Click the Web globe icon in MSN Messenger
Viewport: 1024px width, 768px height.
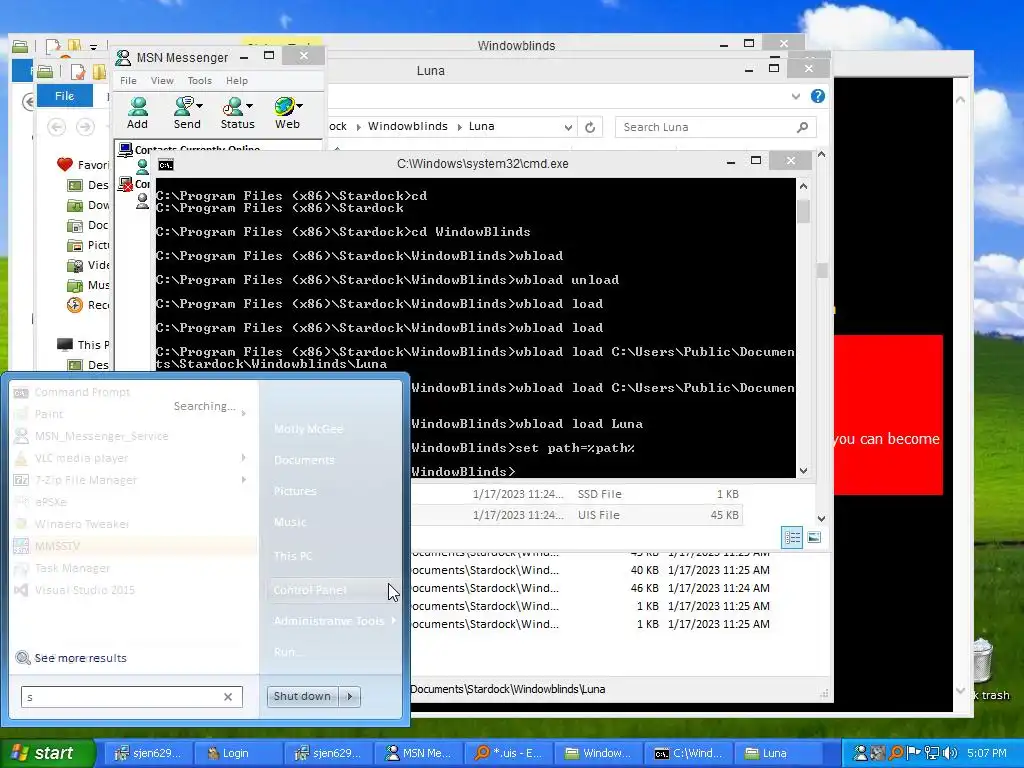point(284,106)
